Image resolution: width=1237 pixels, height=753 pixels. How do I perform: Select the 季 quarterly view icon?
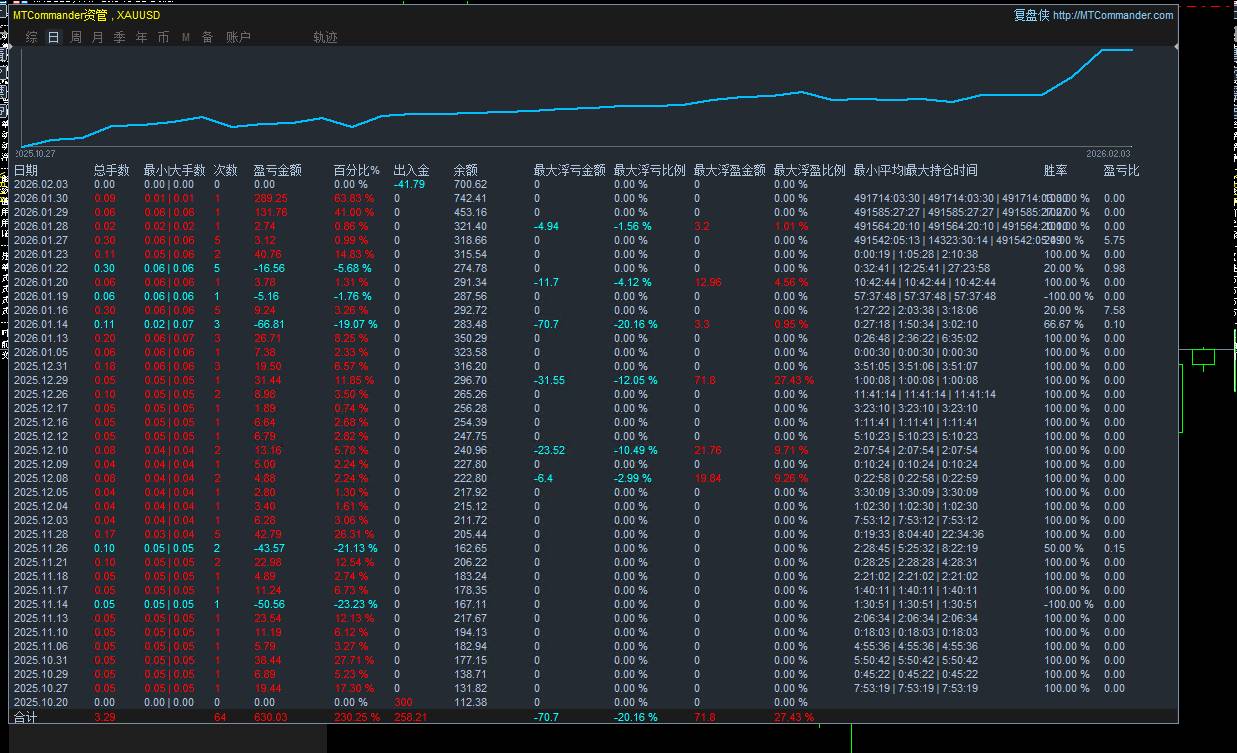coord(118,36)
